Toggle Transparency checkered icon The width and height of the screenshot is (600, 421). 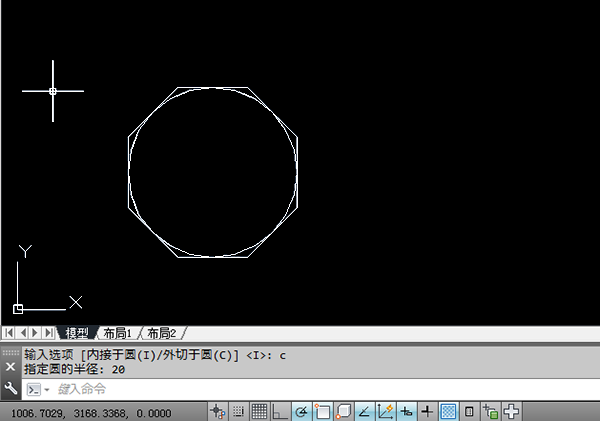[x=448, y=412]
